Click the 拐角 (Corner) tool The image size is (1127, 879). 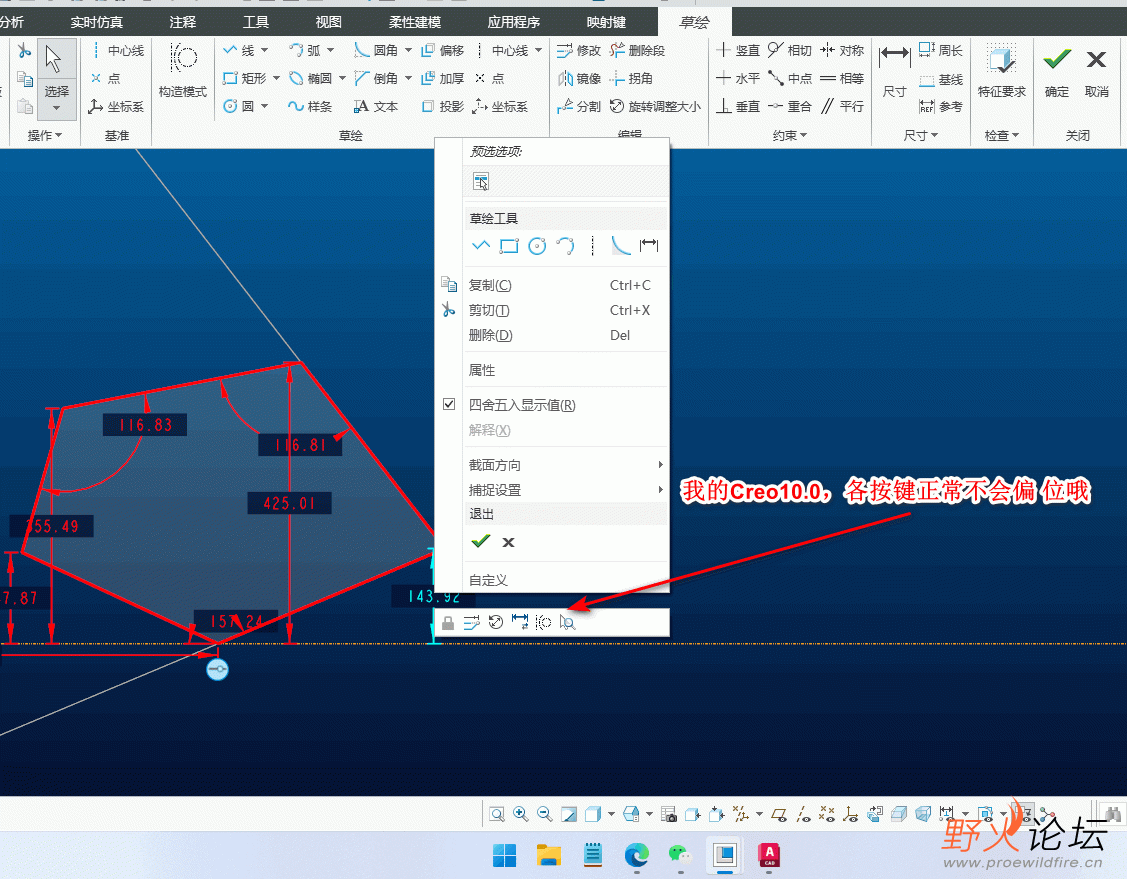tap(632, 78)
